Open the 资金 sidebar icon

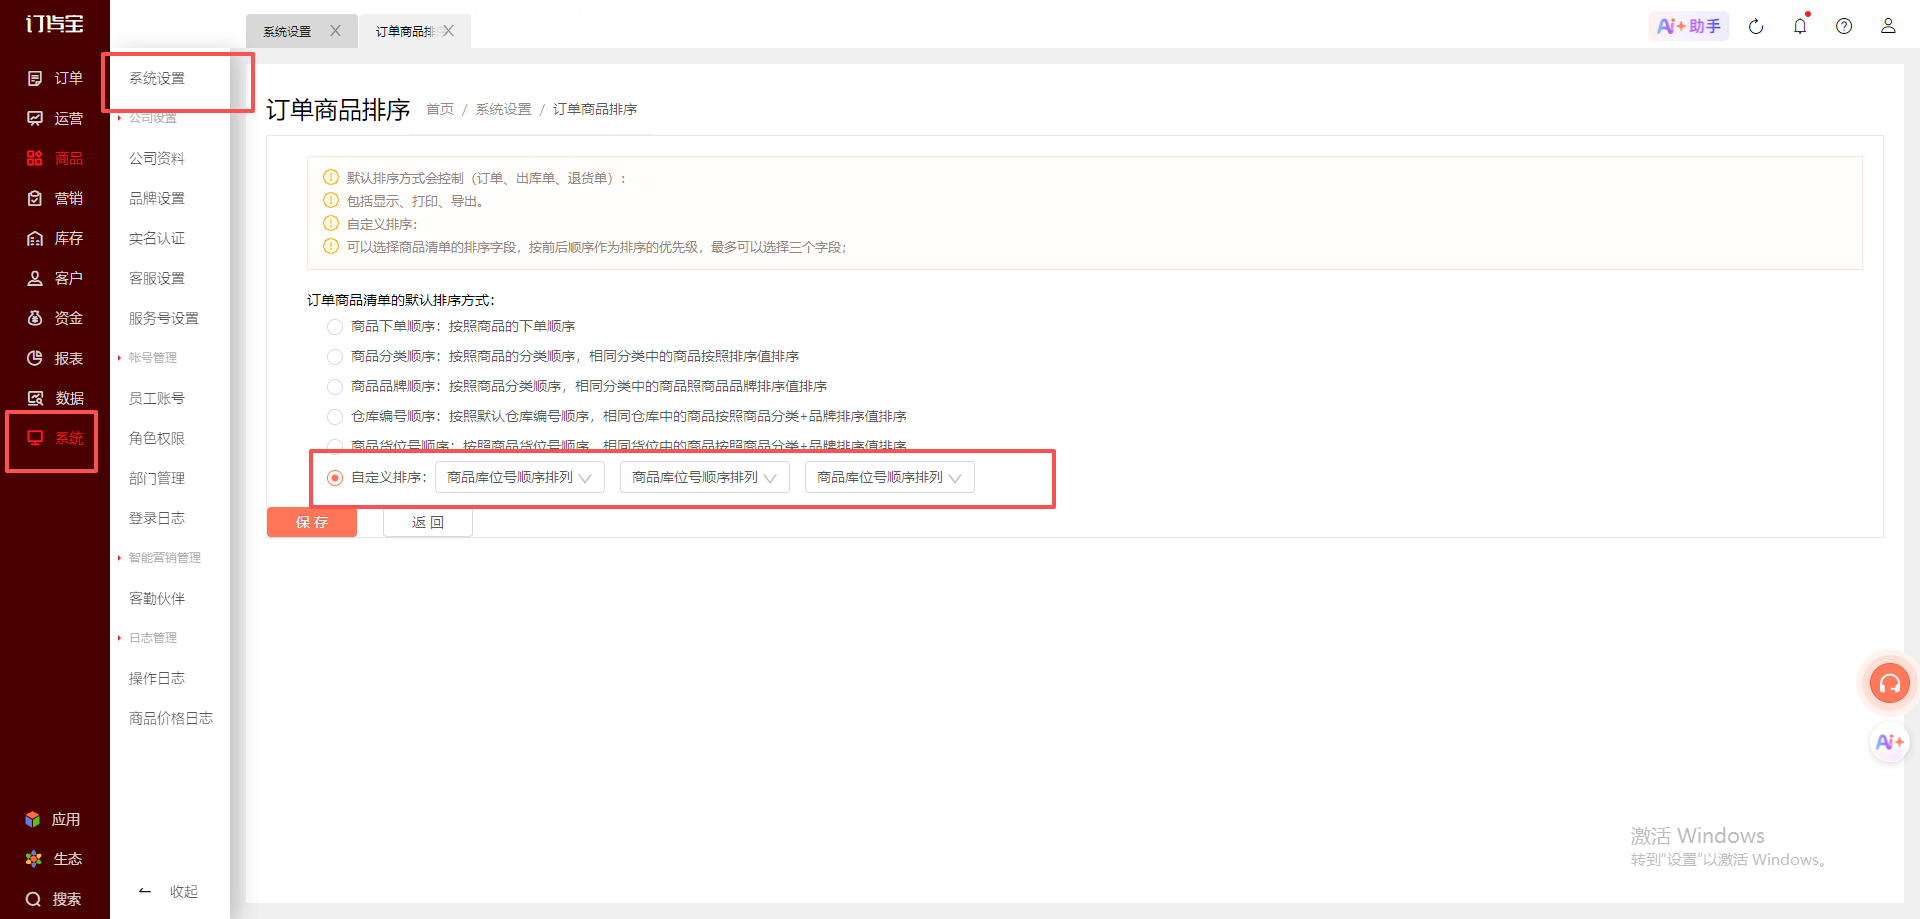click(x=35, y=318)
